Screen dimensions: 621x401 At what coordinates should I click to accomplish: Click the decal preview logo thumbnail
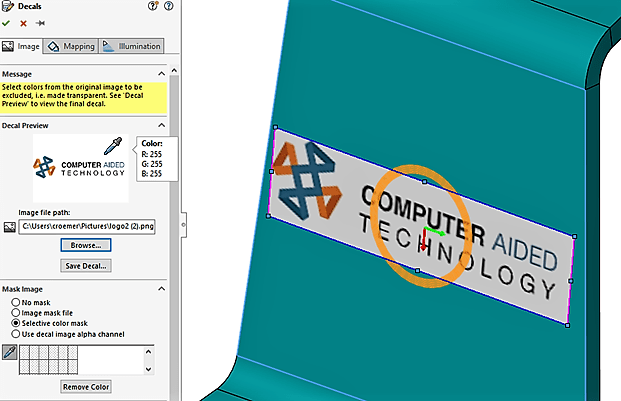80,168
